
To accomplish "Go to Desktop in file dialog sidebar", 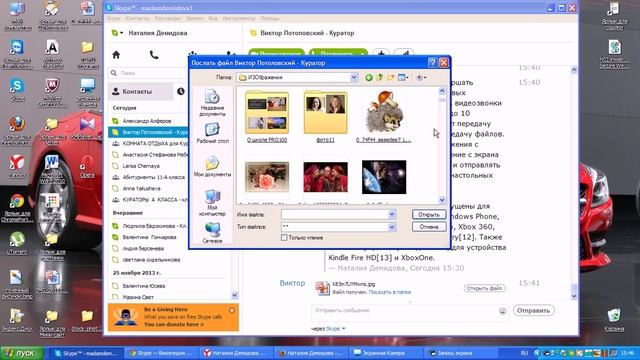I will pyautogui.click(x=212, y=133).
